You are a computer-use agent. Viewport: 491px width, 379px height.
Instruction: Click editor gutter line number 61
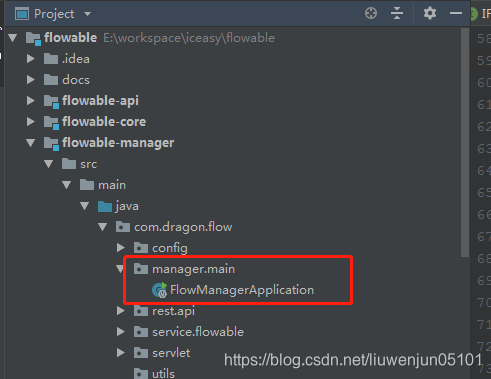[484, 105]
